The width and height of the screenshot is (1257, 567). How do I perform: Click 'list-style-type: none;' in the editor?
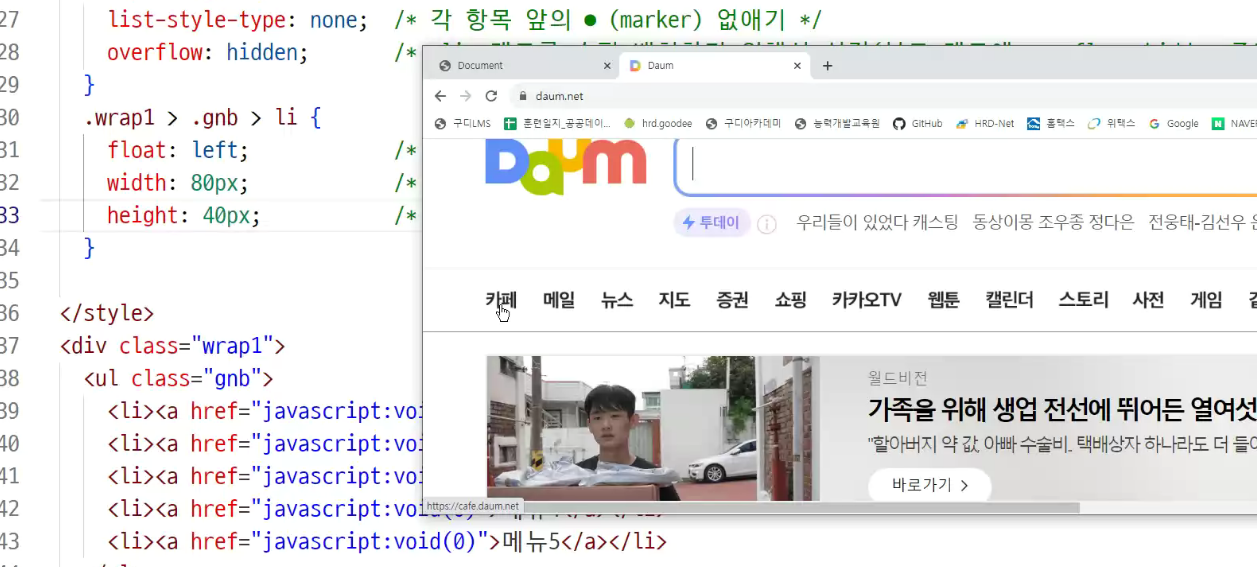click(237, 19)
